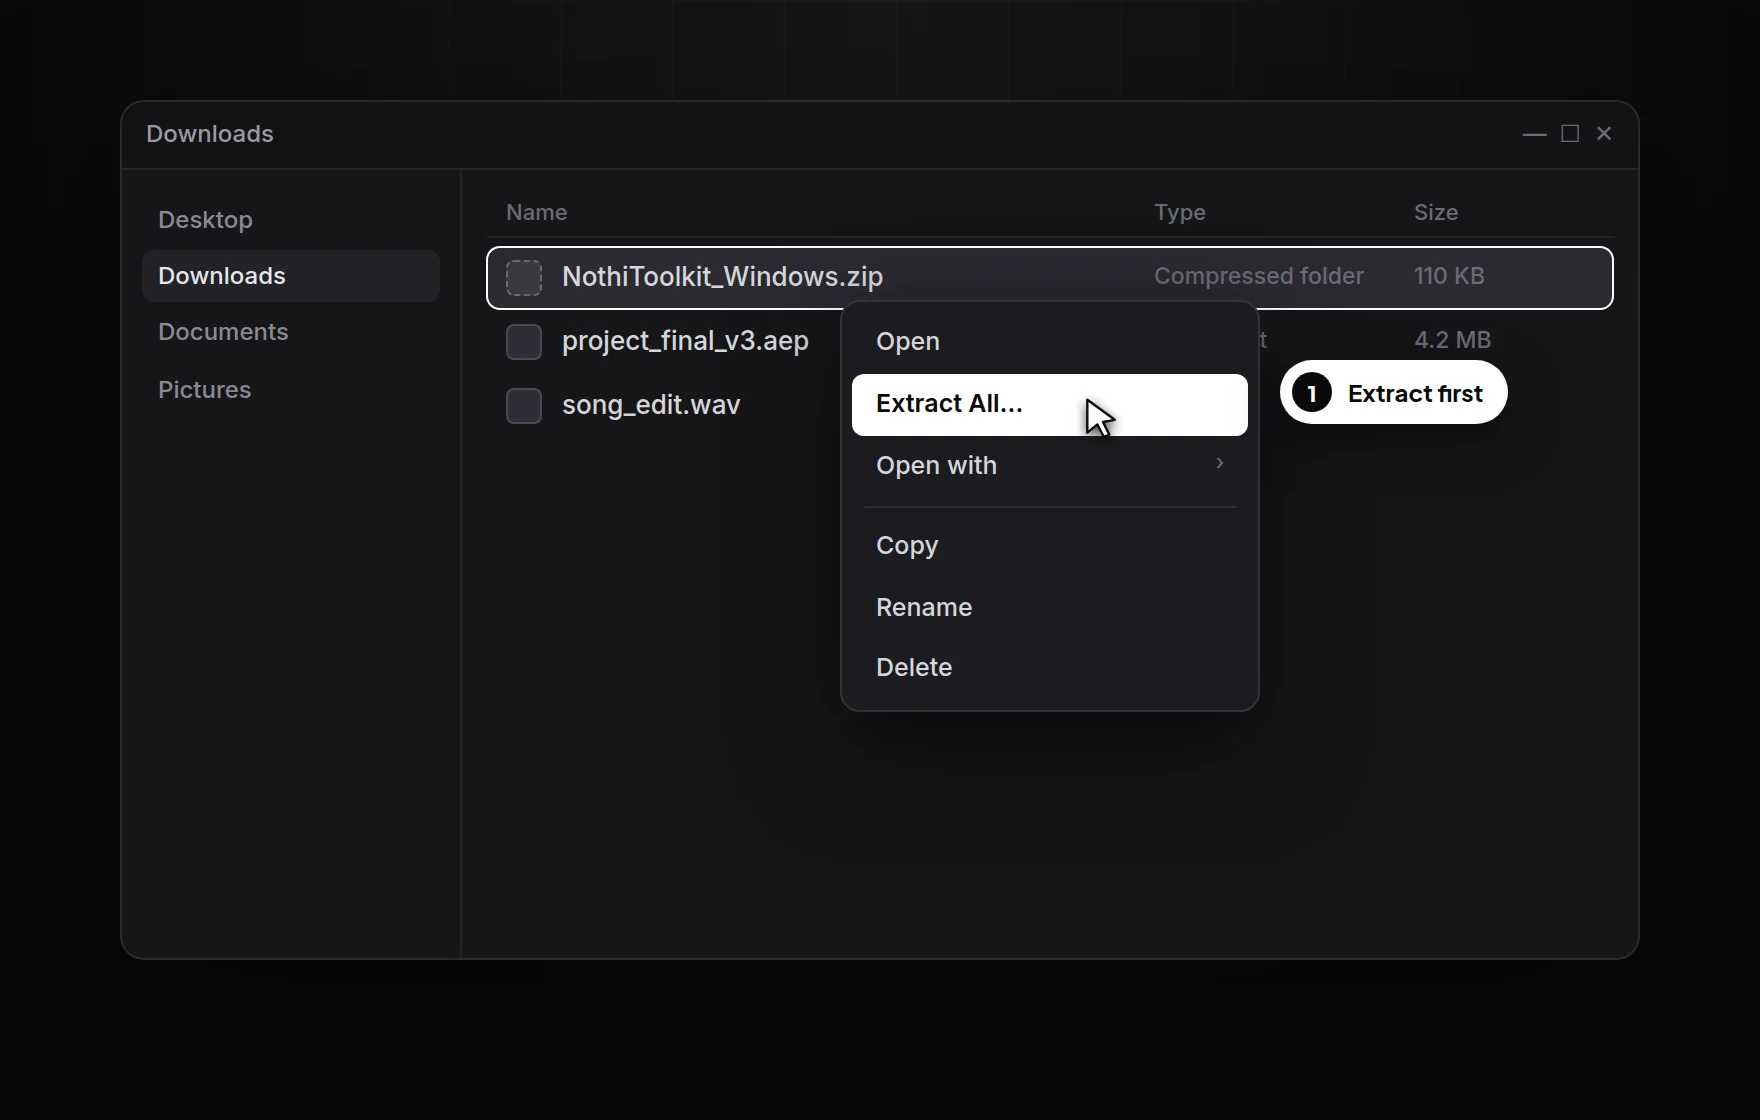The width and height of the screenshot is (1760, 1120).
Task: Sort by the Size column header
Action: [x=1436, y=212]
